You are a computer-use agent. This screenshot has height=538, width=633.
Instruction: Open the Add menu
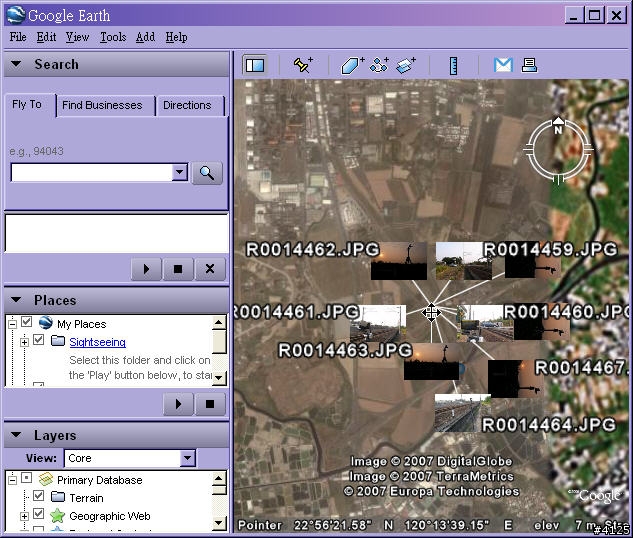pyautogui.click(x=145, y=37)
